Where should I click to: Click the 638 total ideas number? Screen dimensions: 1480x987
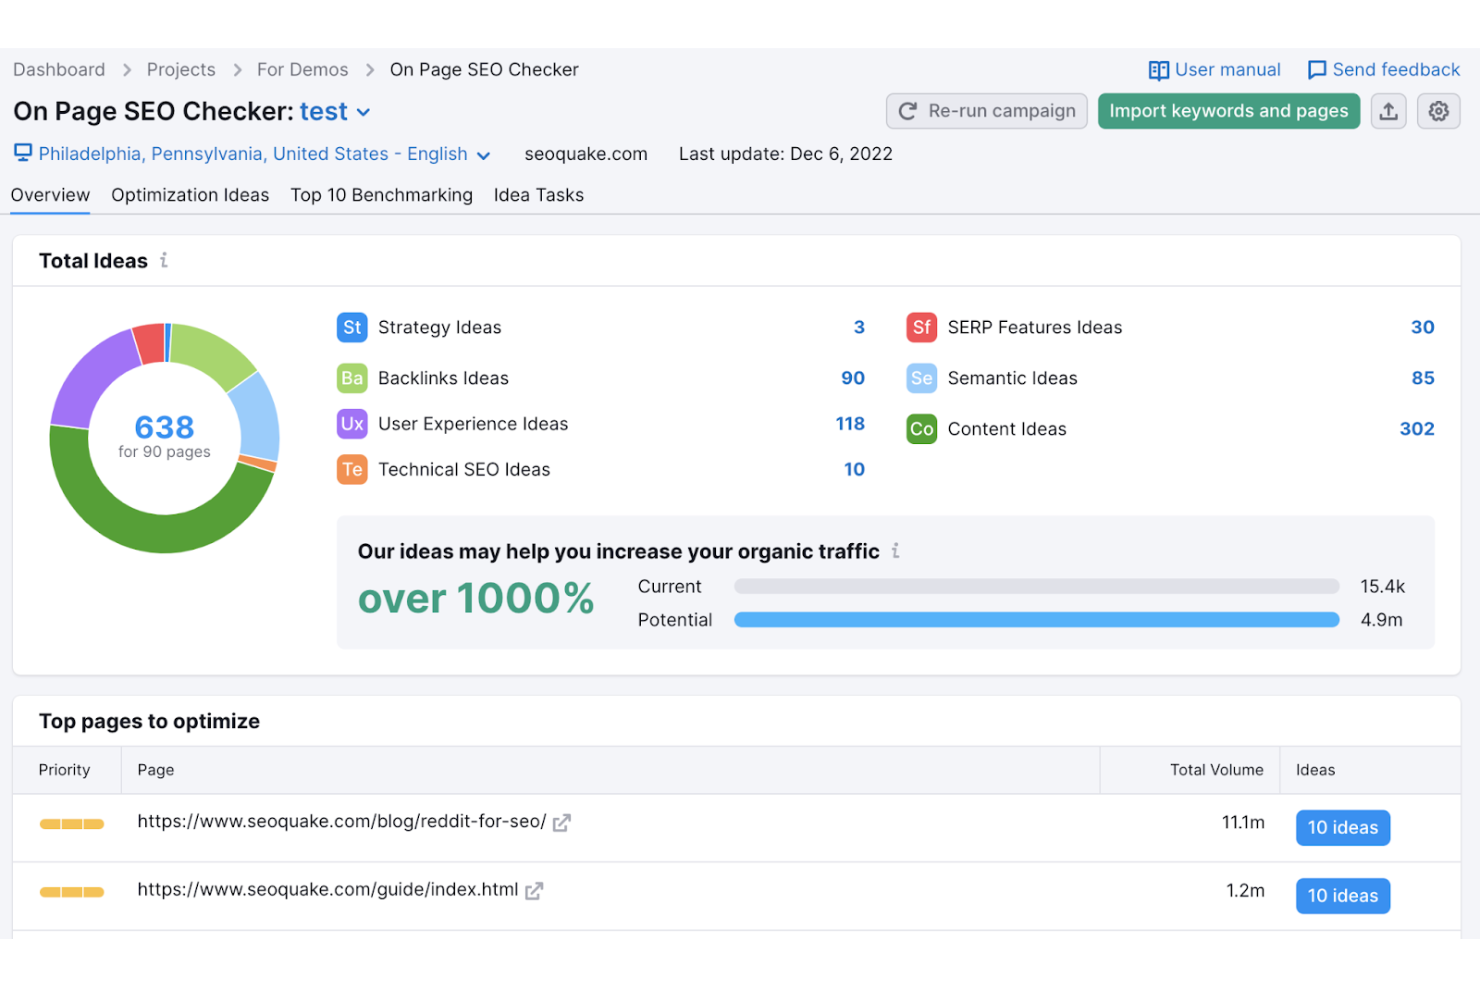pos(164,428)
